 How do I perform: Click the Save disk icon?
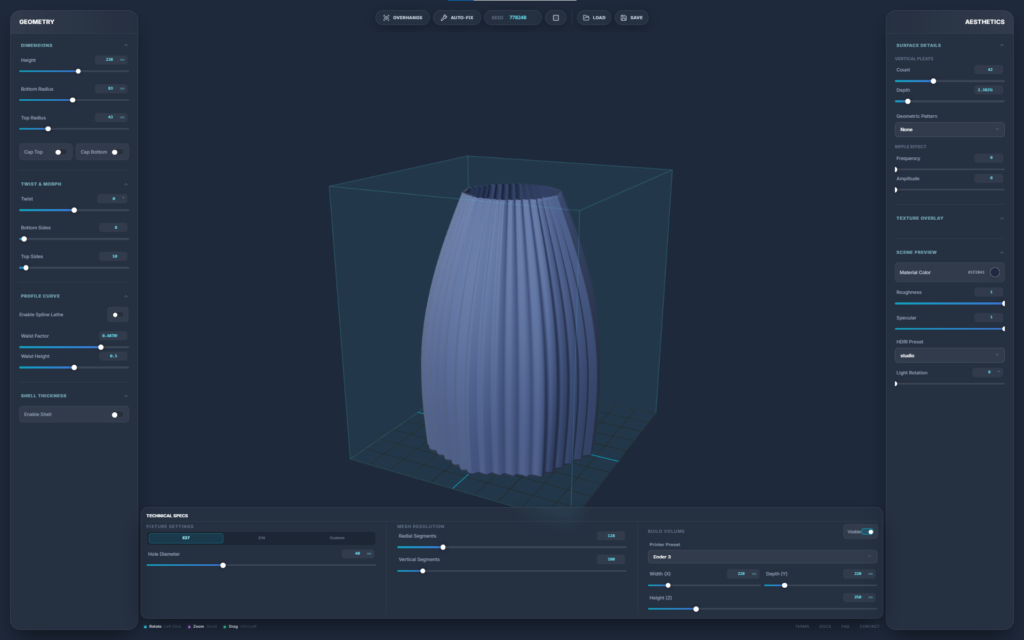pyautogui.click(x=631, y=18)
